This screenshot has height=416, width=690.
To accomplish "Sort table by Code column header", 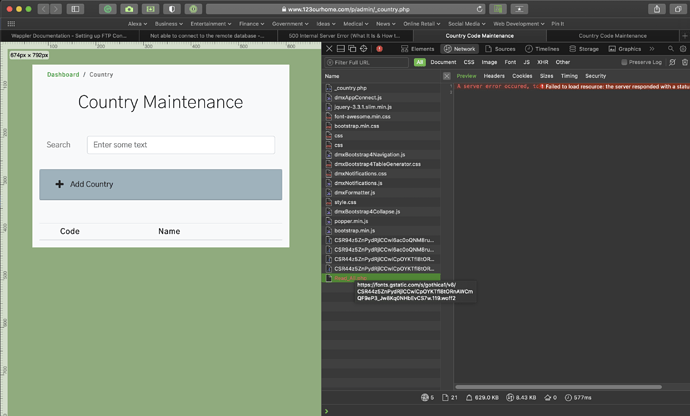I will (70, 231).
